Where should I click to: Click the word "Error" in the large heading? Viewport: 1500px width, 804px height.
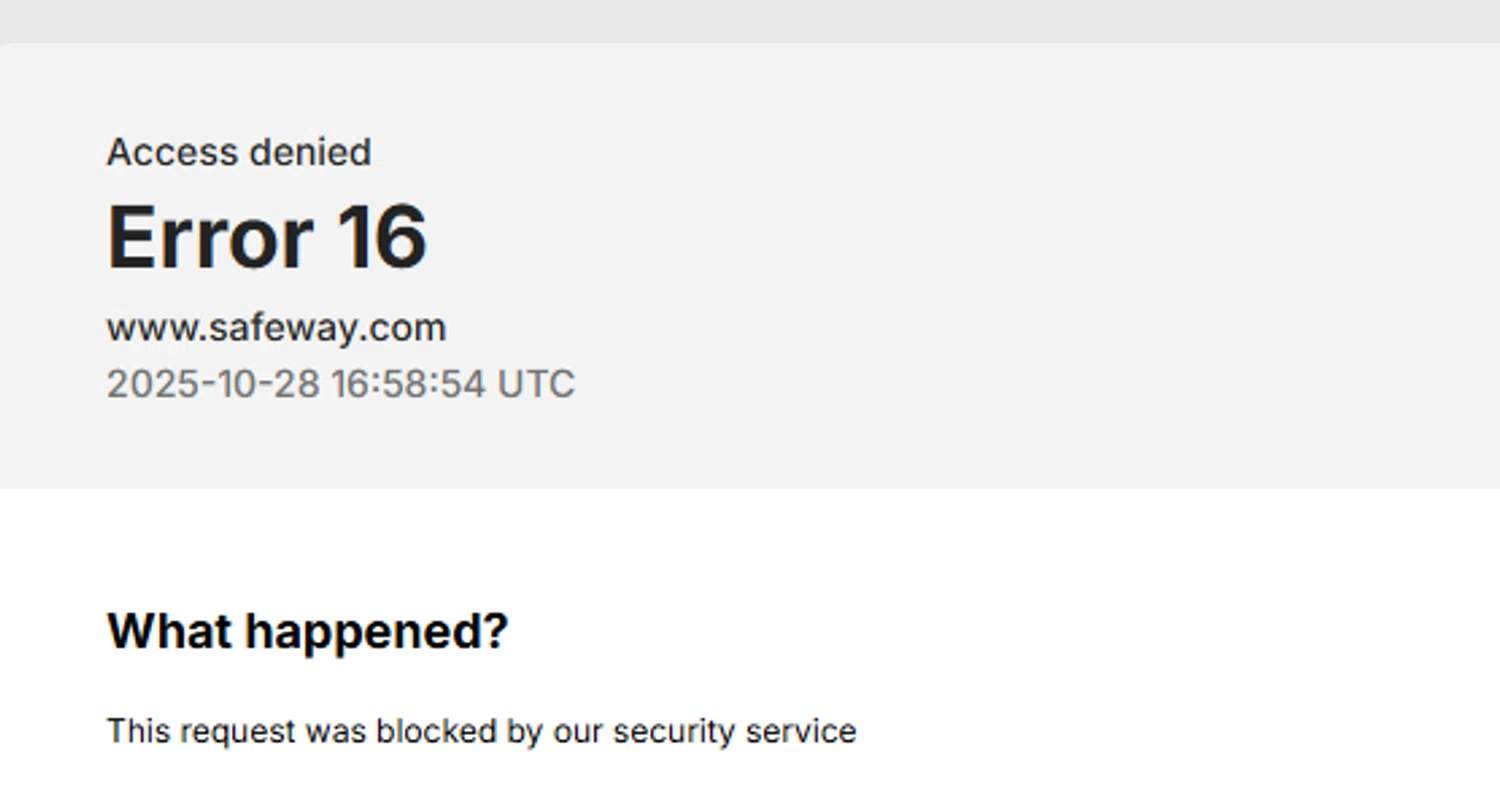(210, 238)
